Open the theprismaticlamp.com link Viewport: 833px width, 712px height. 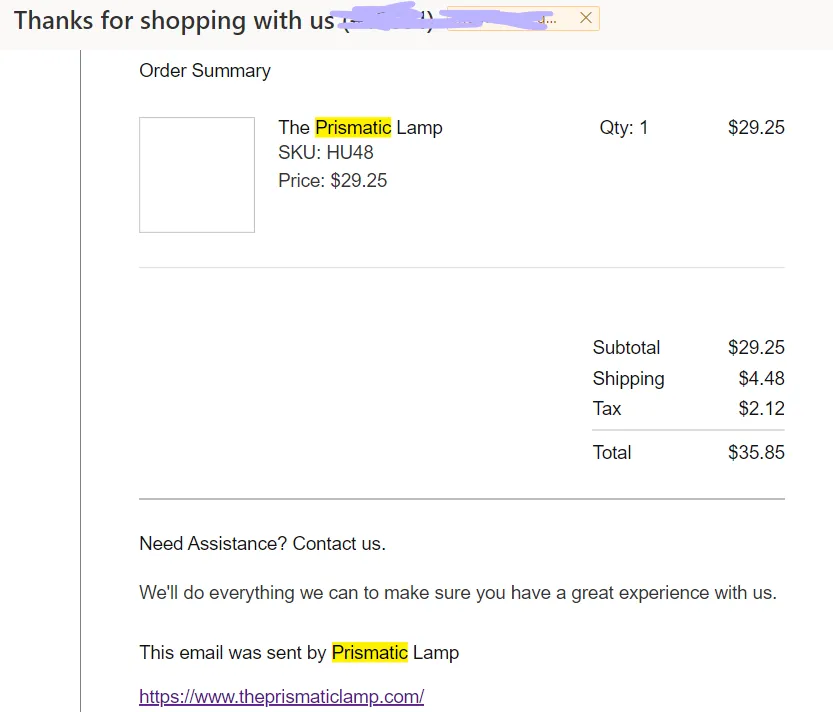(282, 696)
